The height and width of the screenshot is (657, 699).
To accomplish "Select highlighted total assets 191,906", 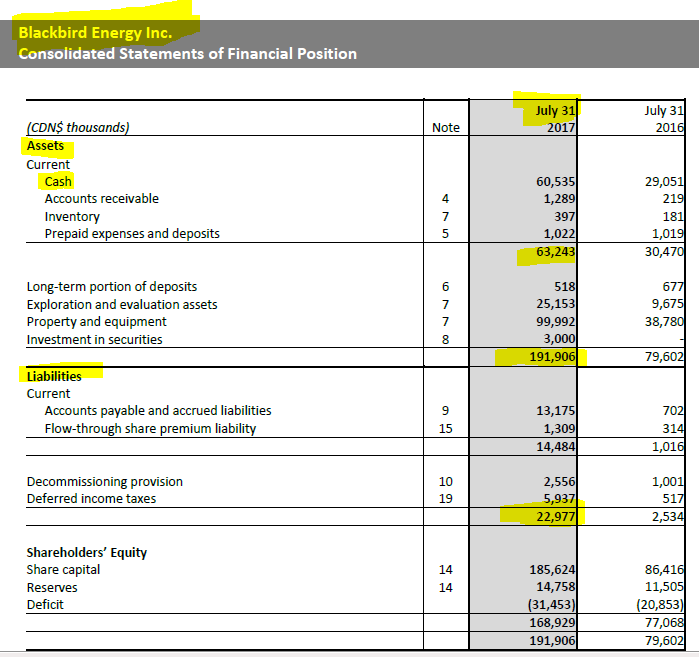I will coord(552,357).
